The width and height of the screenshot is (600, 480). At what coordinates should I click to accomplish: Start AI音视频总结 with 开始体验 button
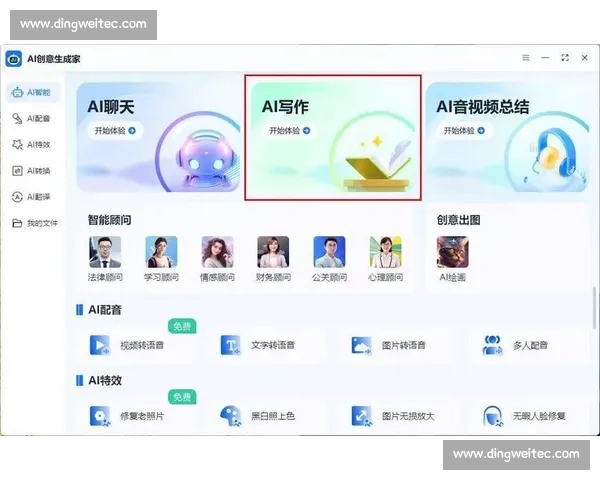point(464,131)
